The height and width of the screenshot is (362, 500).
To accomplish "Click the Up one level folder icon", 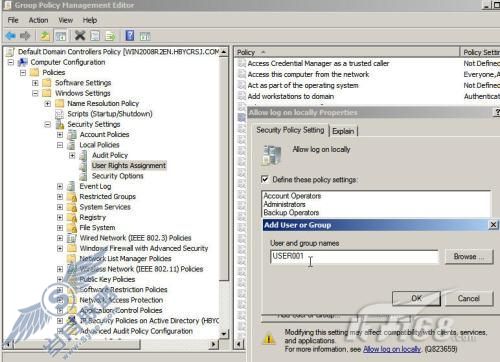I will click(x=45, y=35).
